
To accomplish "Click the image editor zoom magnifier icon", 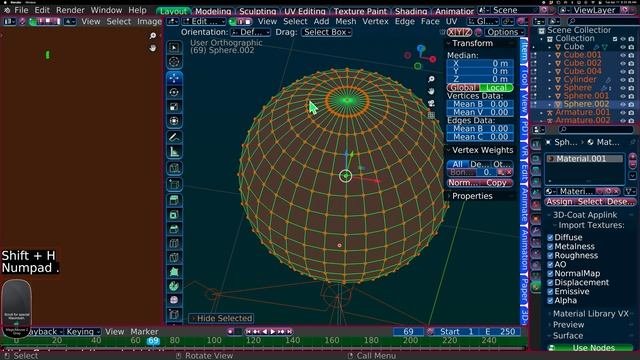I will 153,36.
